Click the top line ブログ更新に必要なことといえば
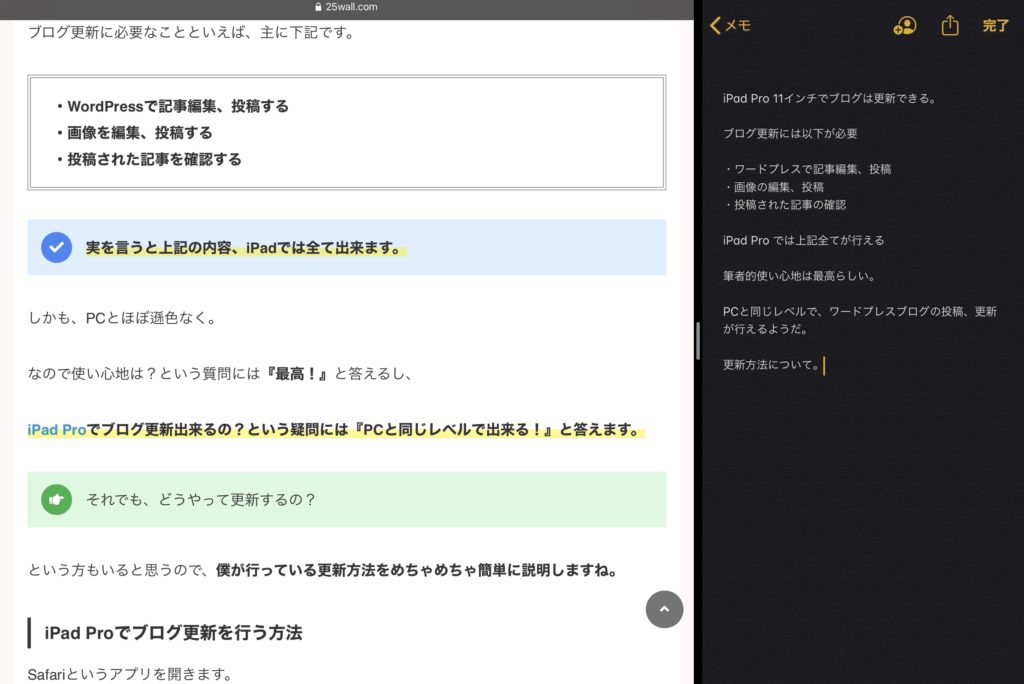This screenshot has width=1024, height=684. click(x=191, y=32)
